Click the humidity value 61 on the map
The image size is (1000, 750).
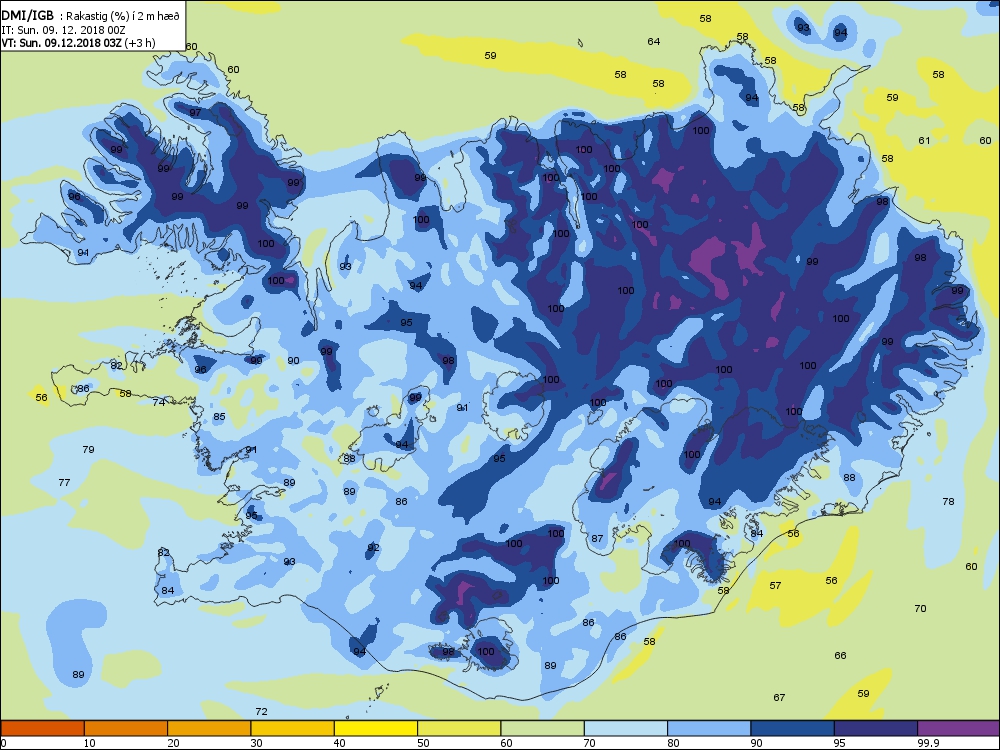click(924, 140)
